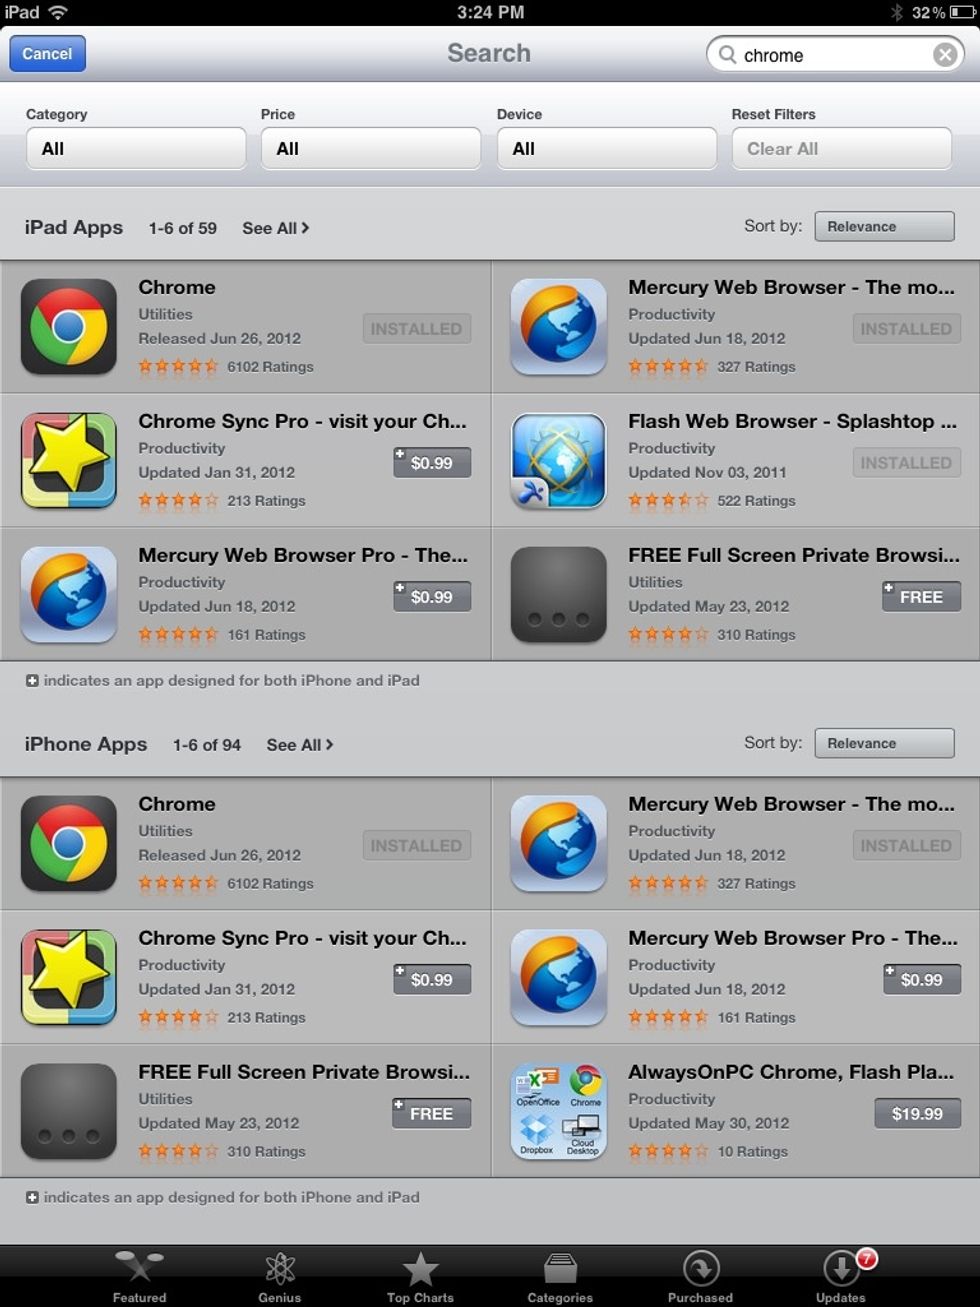
Task: Tap the Mercury Web Browser Pro icon in iPhone Apps
Action: tap(559, 978)
